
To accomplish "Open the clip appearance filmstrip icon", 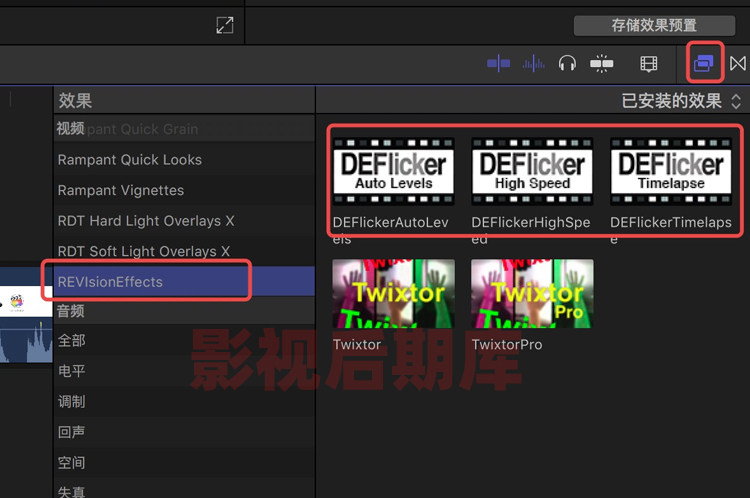I will [x=649, y=64].
